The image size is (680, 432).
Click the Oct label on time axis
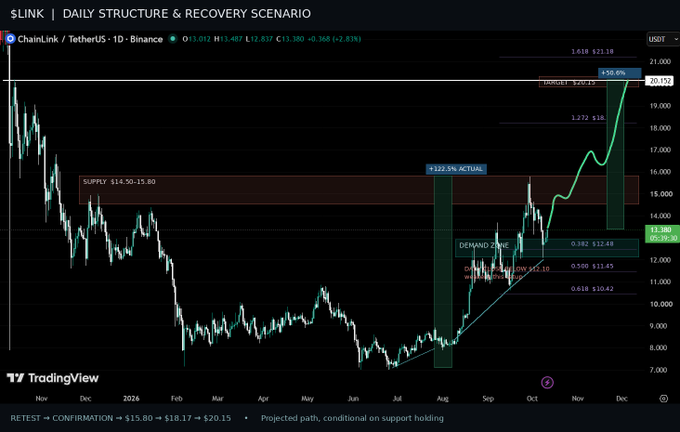click(x=532, y=398)
